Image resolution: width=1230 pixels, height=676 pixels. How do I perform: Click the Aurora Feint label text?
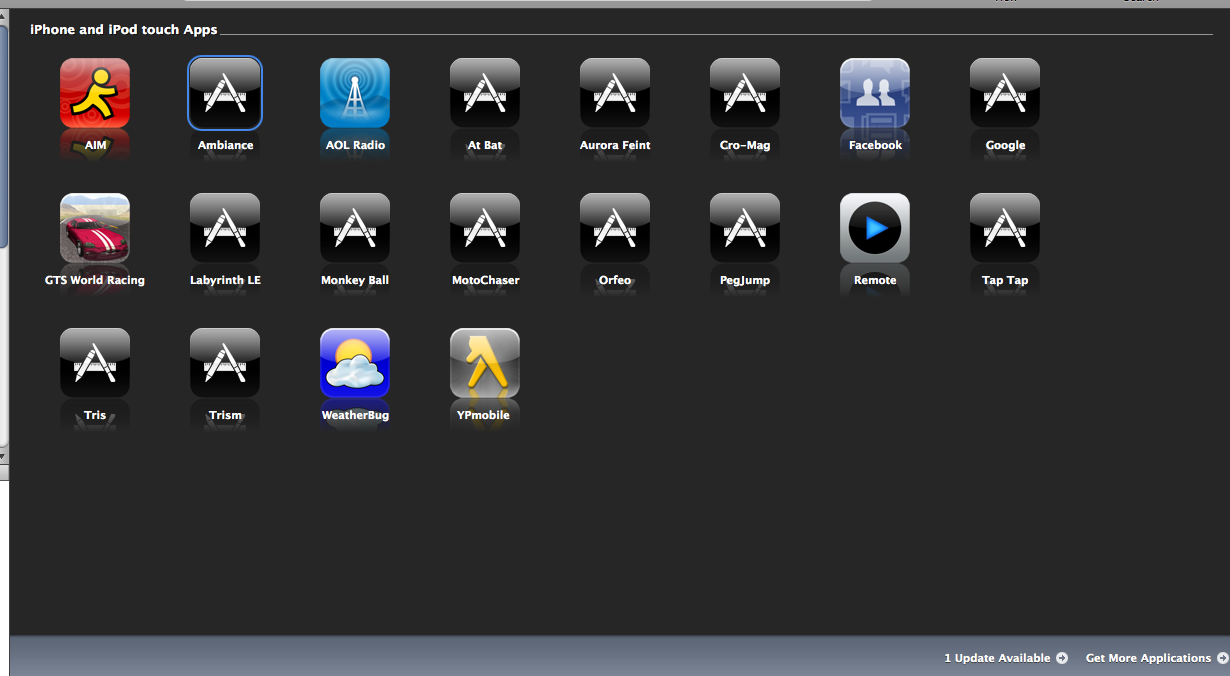point(615,145)
